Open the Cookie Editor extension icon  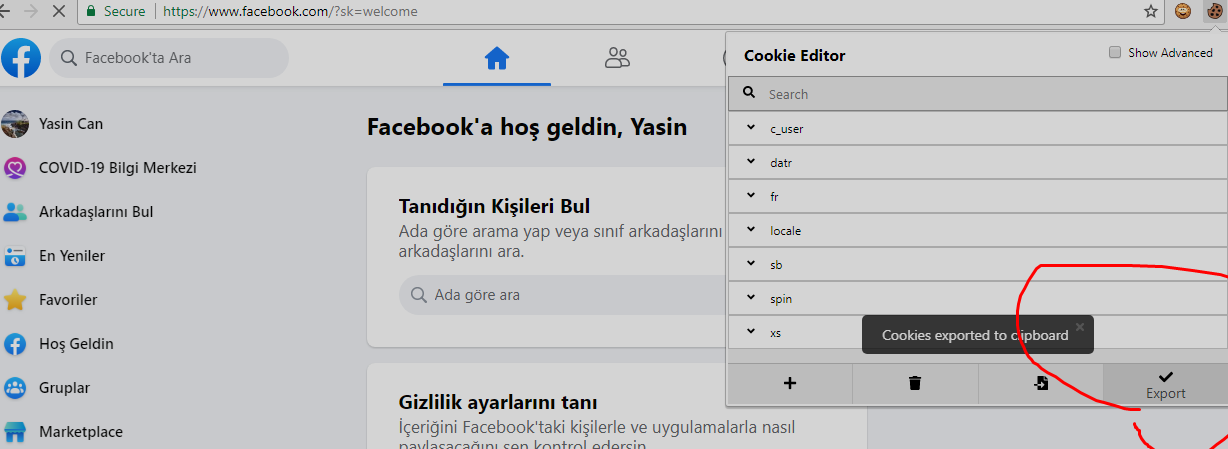point(1214,12)
